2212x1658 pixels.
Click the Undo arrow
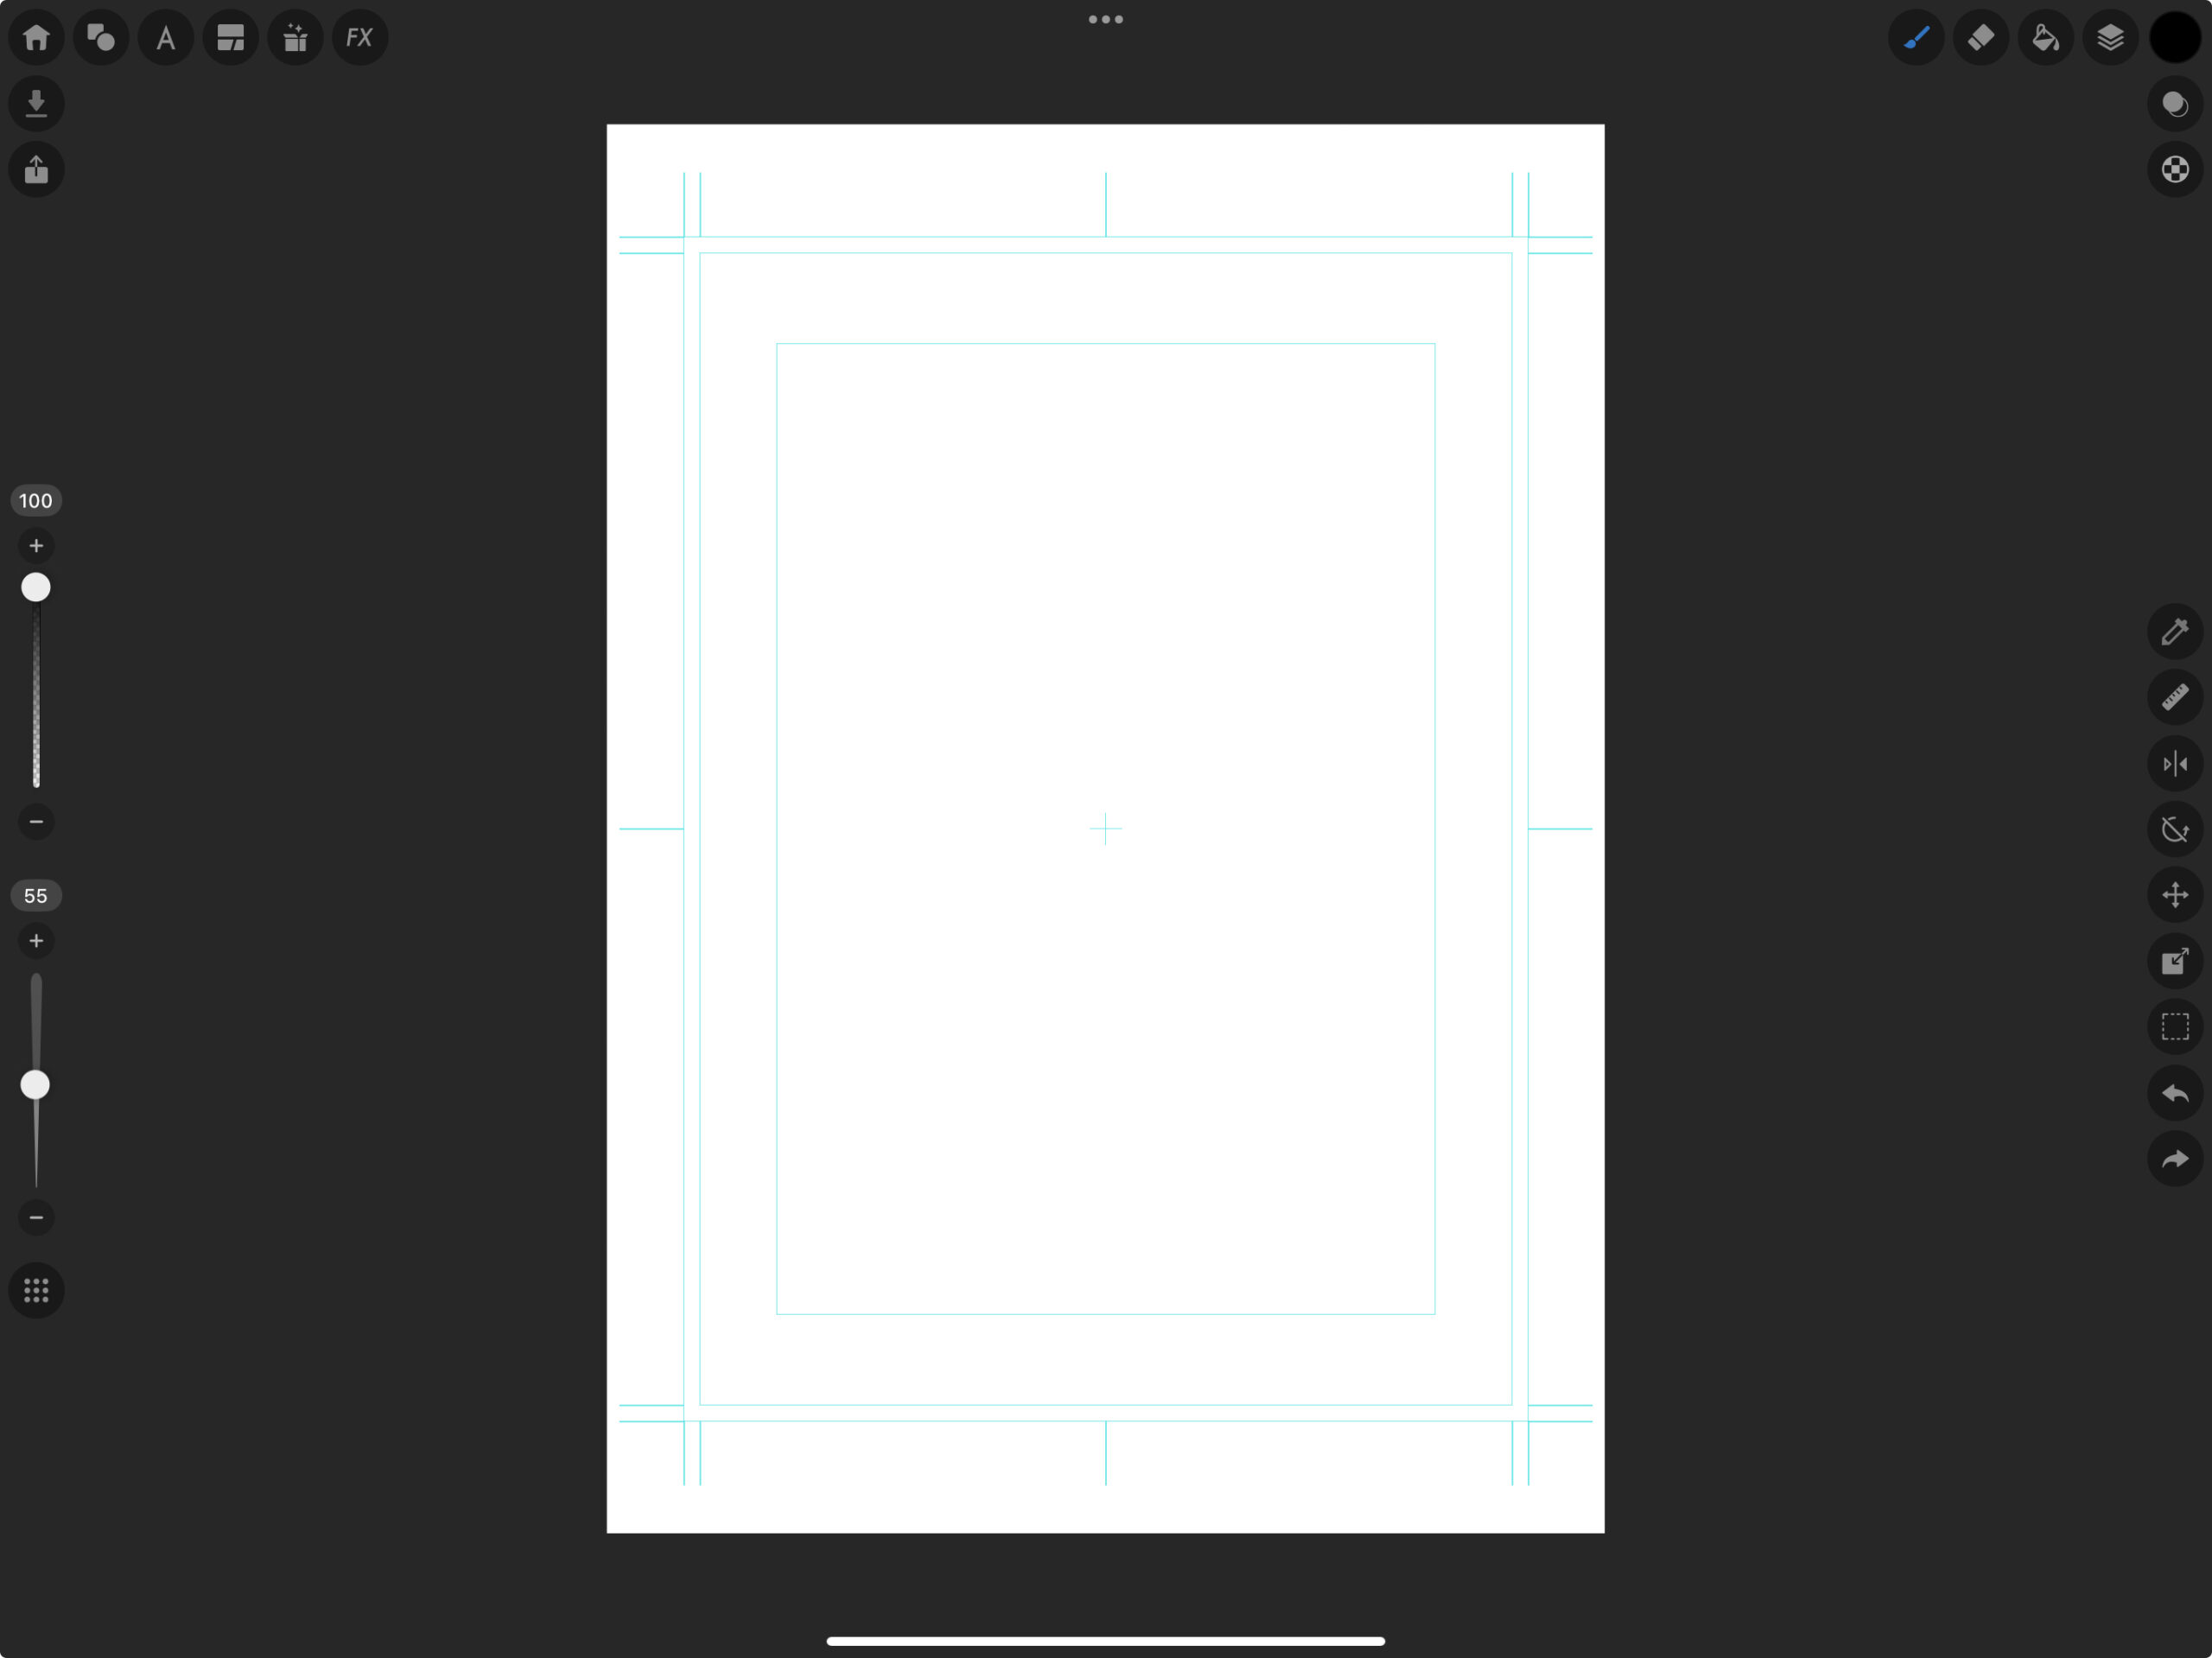click(2174, 1093)
